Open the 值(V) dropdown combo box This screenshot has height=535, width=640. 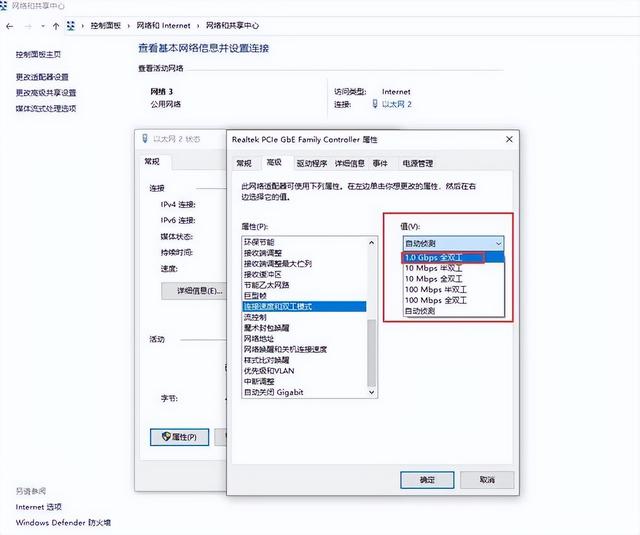453,244
